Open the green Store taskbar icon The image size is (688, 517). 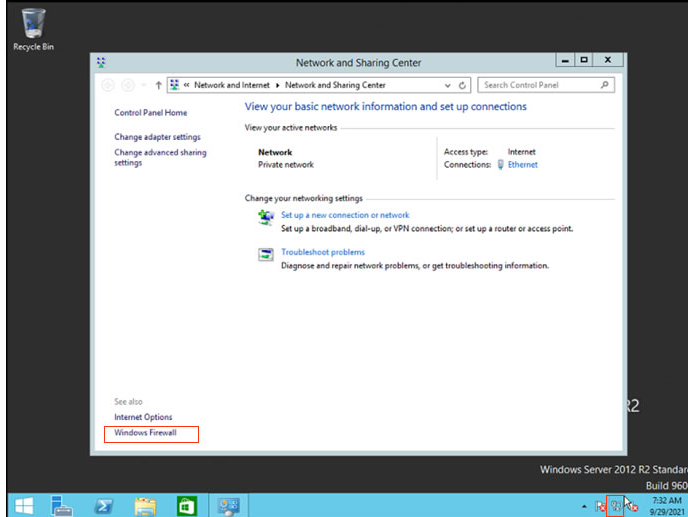(x=187, y=505)
